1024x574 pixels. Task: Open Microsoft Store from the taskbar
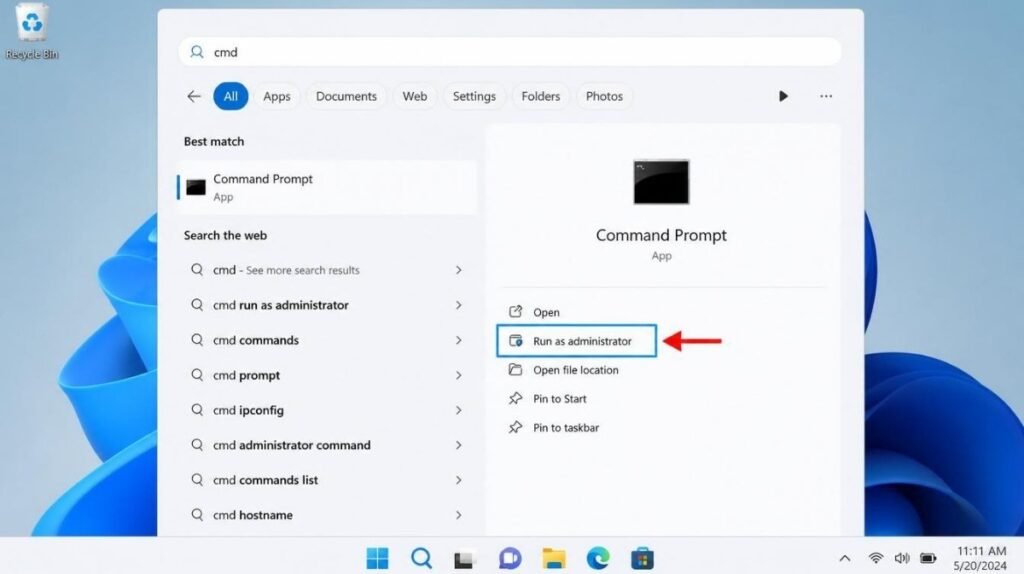[642, 558]
